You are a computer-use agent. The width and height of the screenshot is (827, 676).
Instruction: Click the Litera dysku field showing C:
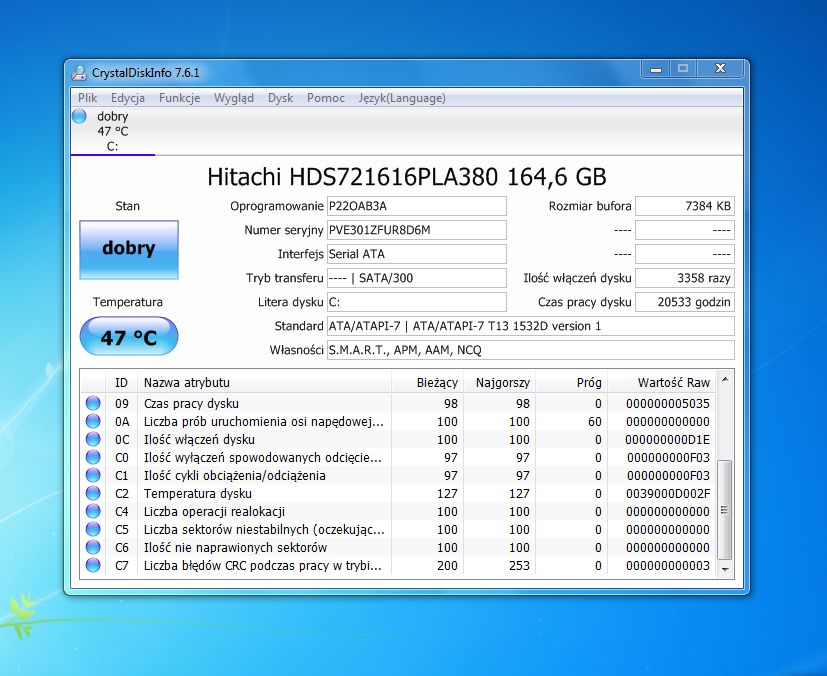coord(417,302)
